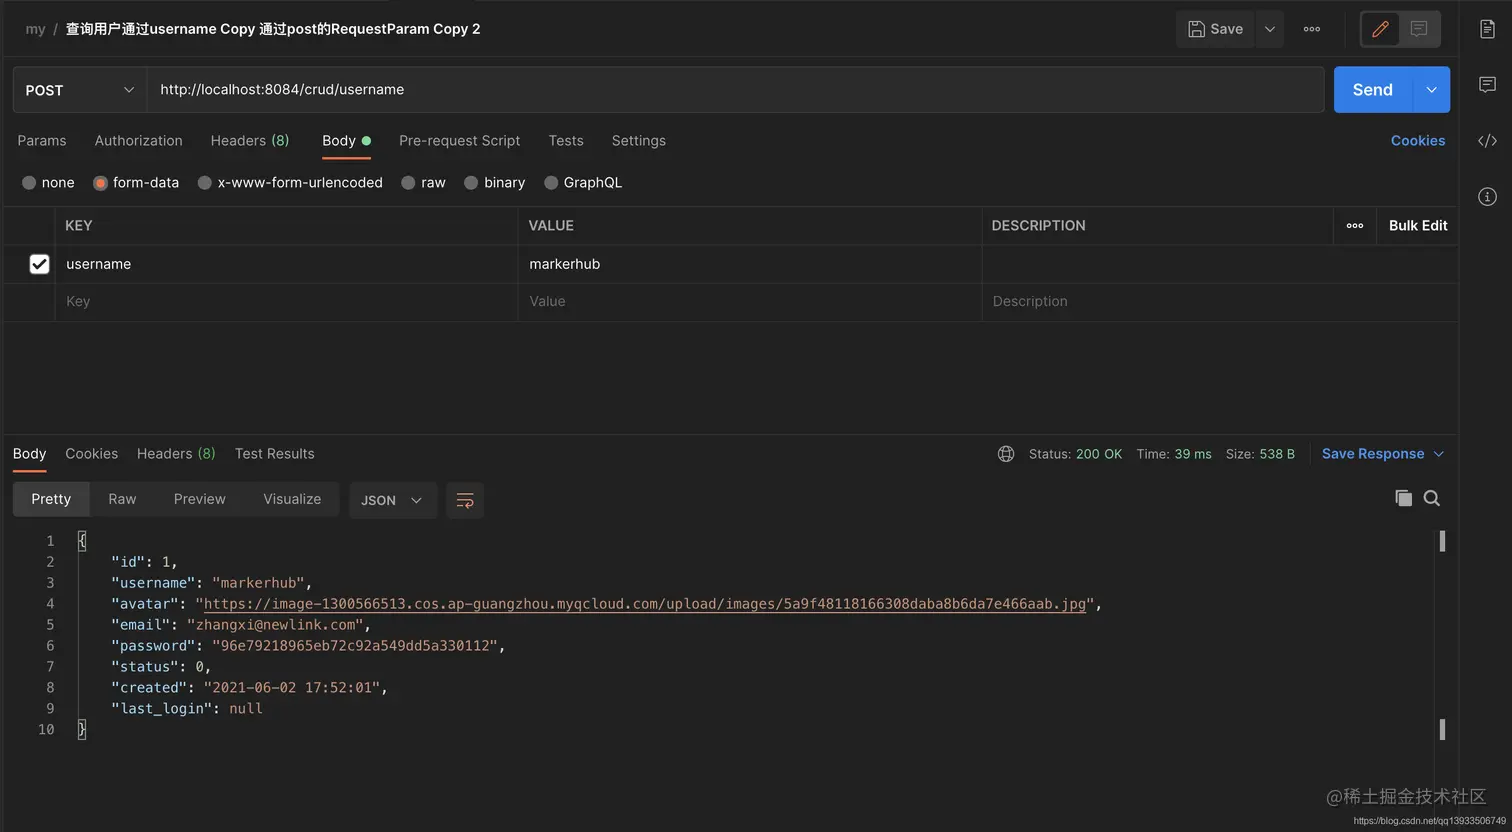Open the Pre-request Script tab
This screenshot has width=1512, height=832.
[460, 141]
